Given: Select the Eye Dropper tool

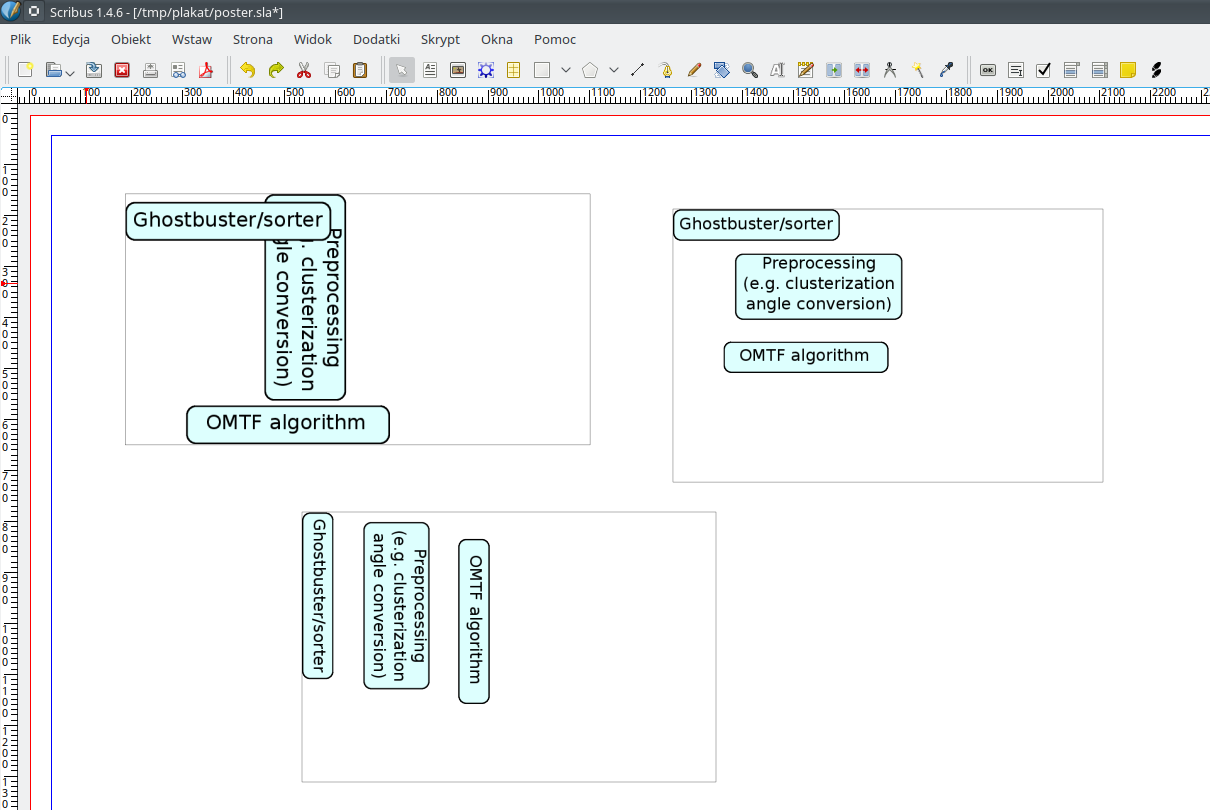Looking at the screenshot, I should [x=946, y=70].
